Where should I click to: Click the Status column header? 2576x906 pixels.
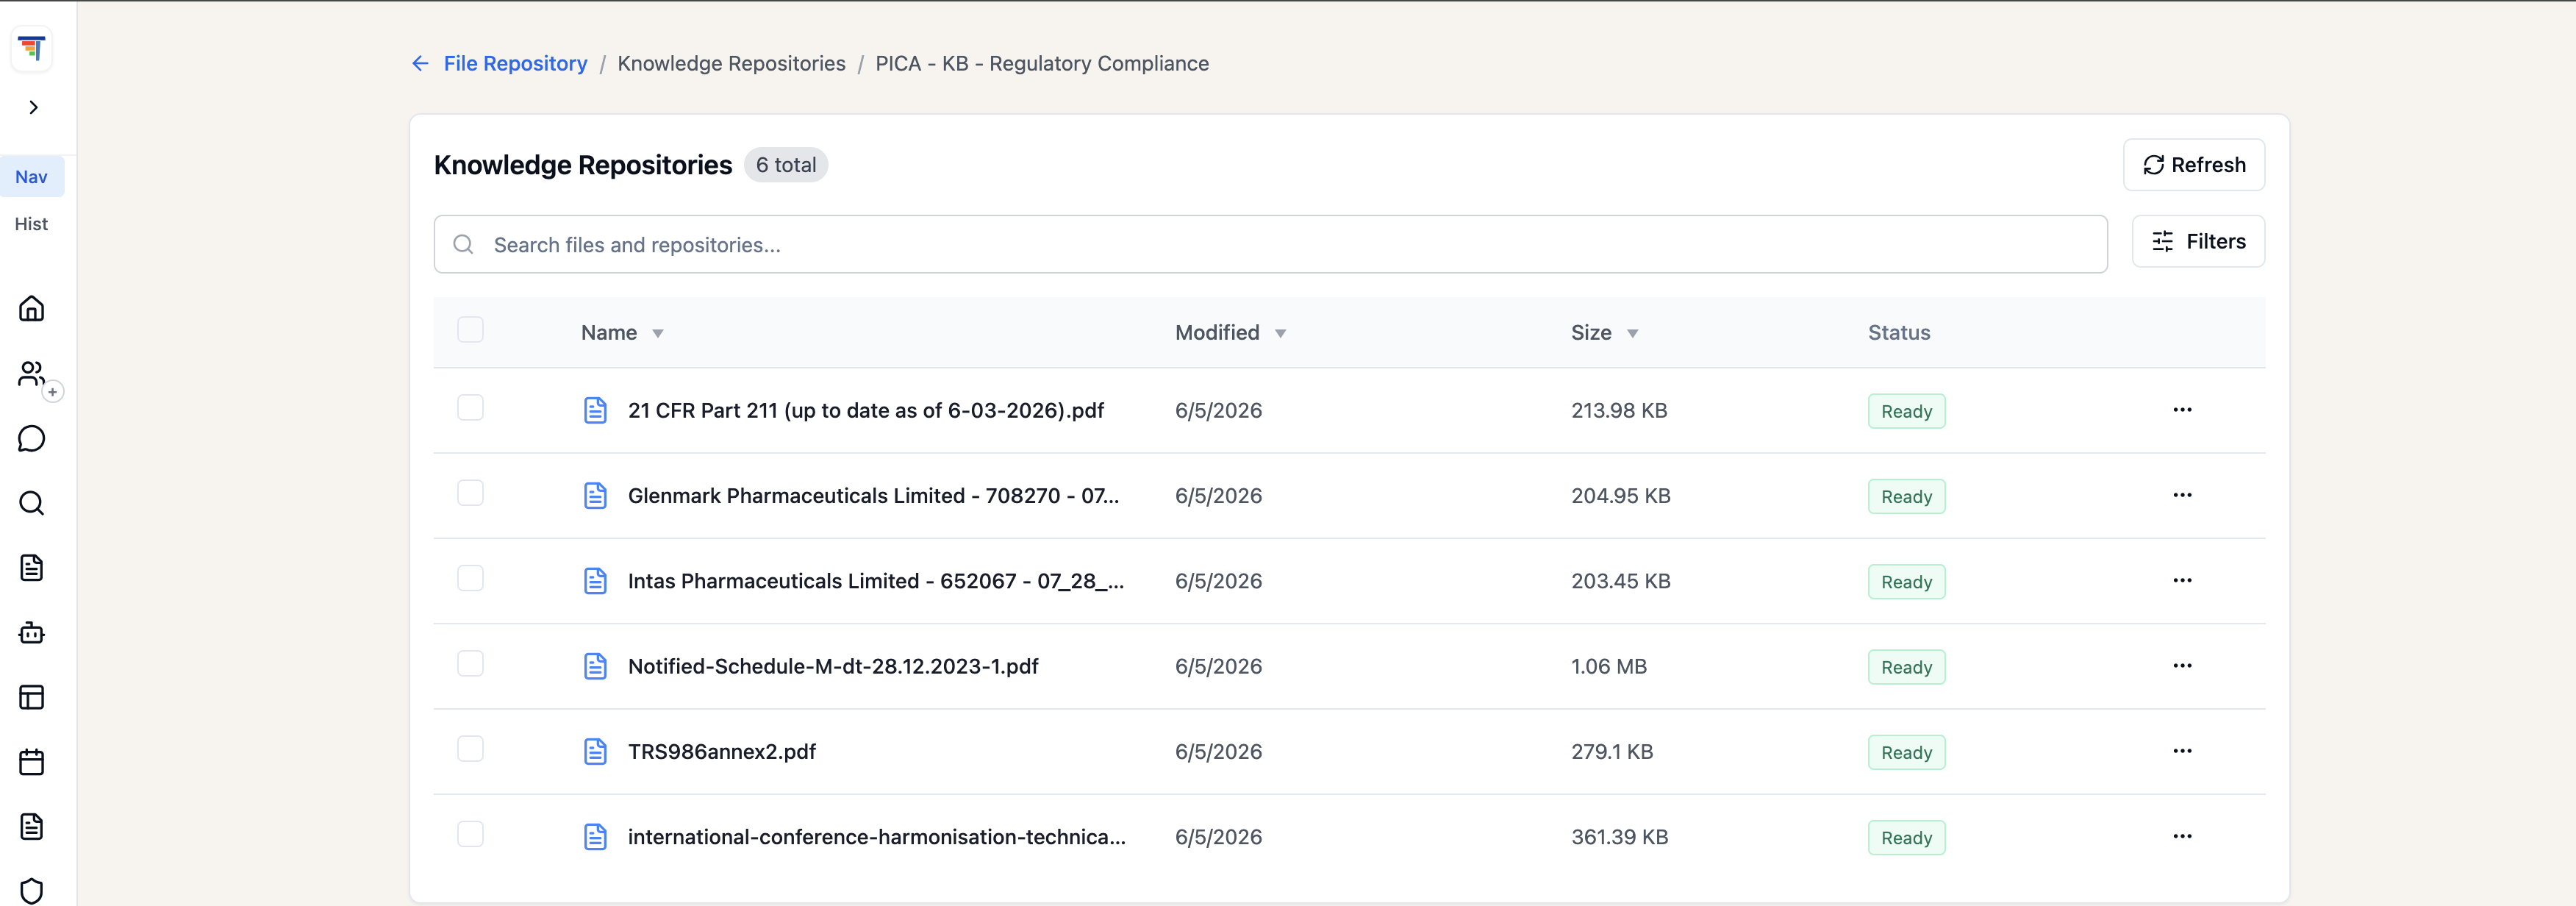pyautogui.click(x=1899, y=333)
